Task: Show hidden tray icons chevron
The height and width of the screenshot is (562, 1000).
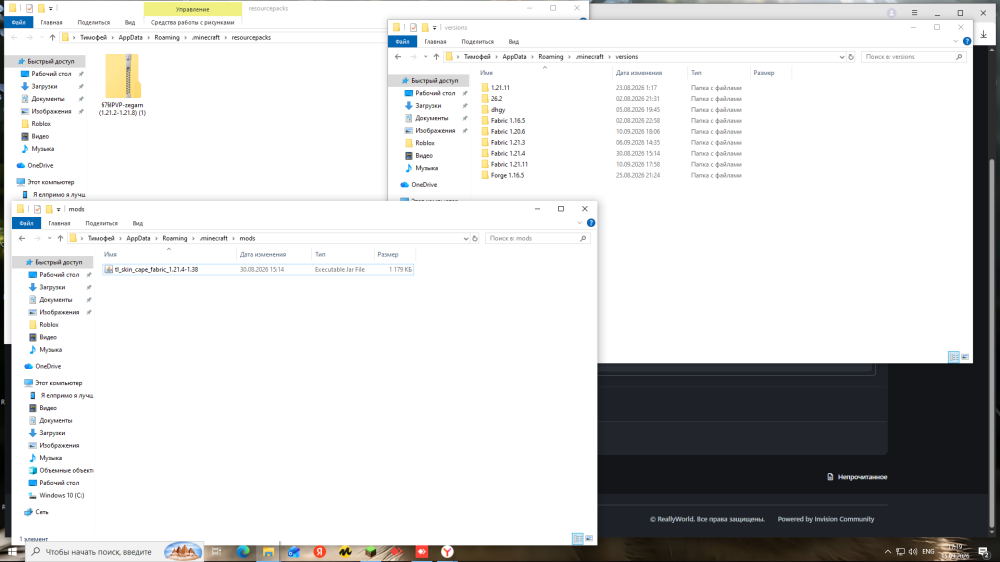Action: [x=888, y=552]
